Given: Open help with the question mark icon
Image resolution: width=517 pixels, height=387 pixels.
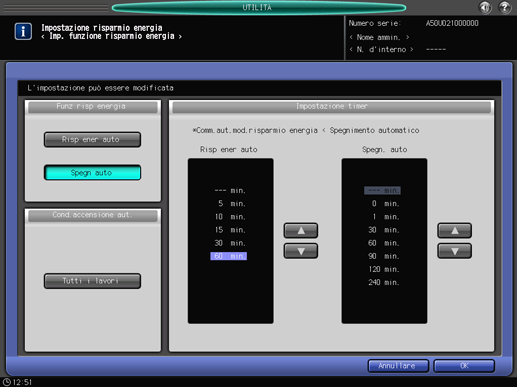Looking at the screenshot, I should pos(505,7).
